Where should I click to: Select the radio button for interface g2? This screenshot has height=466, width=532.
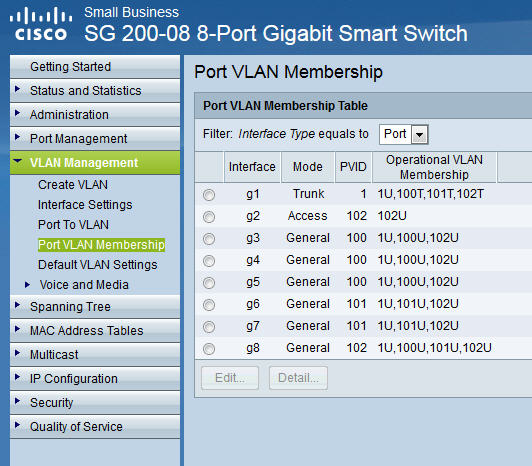[209, 217]
